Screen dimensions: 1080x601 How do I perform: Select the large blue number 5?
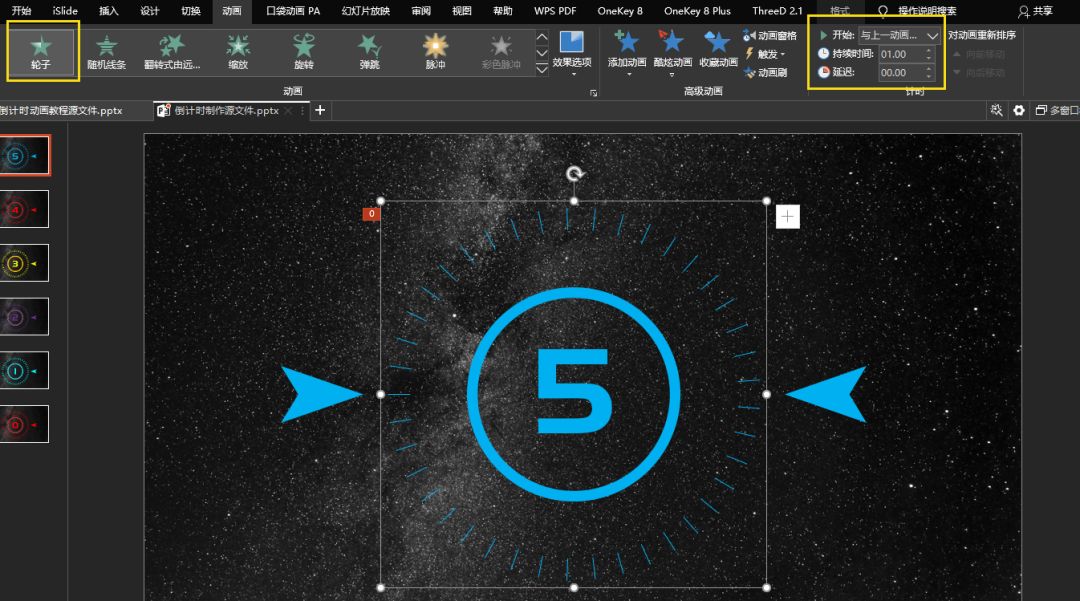point(573,391)
